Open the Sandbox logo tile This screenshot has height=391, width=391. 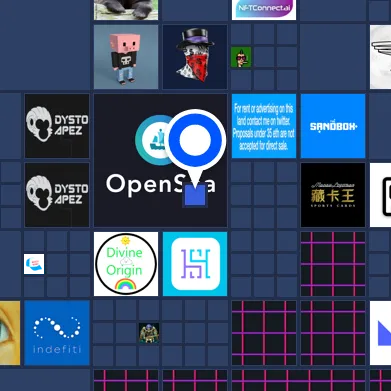pyautogui.click(x=333, y=126)
